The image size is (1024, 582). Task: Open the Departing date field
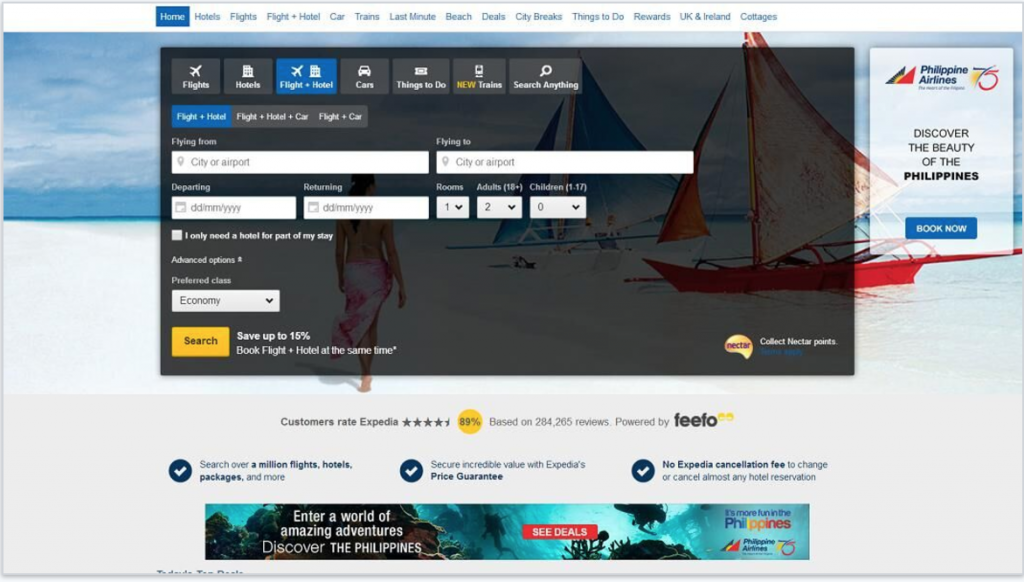(234, 208)
